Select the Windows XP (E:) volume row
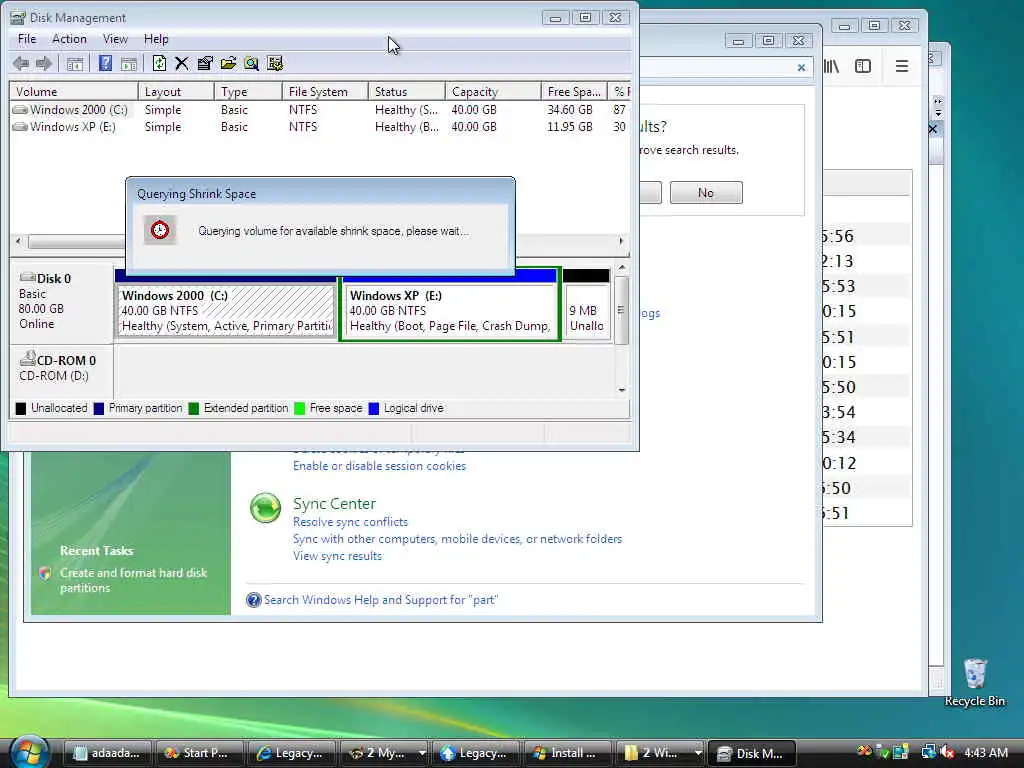The image size is (1024, 768). click(x=319, y=127)
